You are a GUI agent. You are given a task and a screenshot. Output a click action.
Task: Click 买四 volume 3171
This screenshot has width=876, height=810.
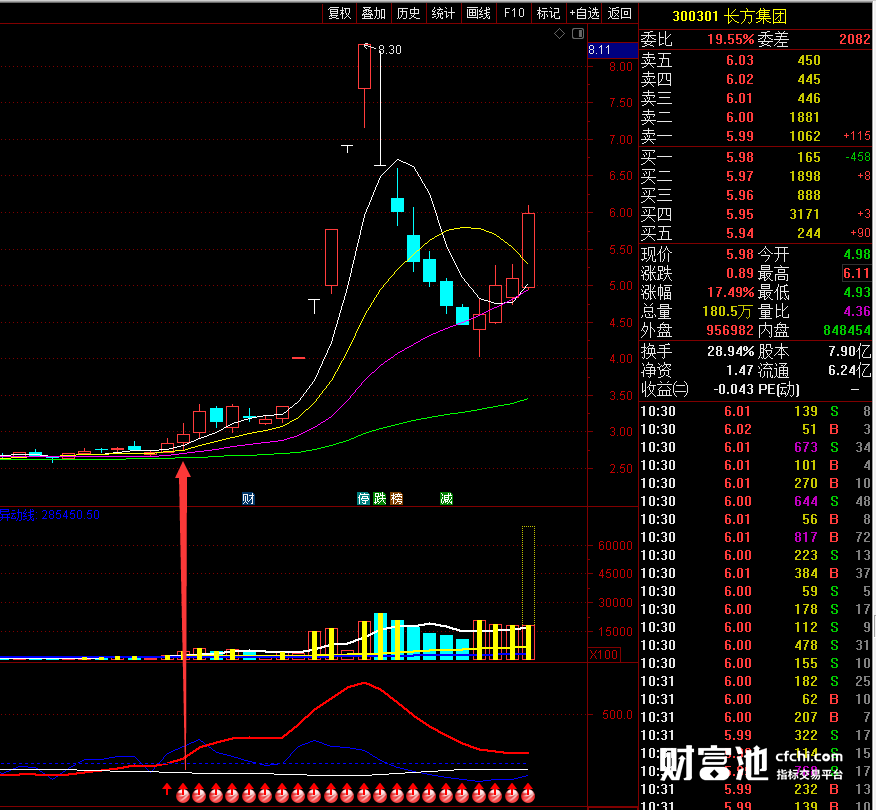click(804, 214)
